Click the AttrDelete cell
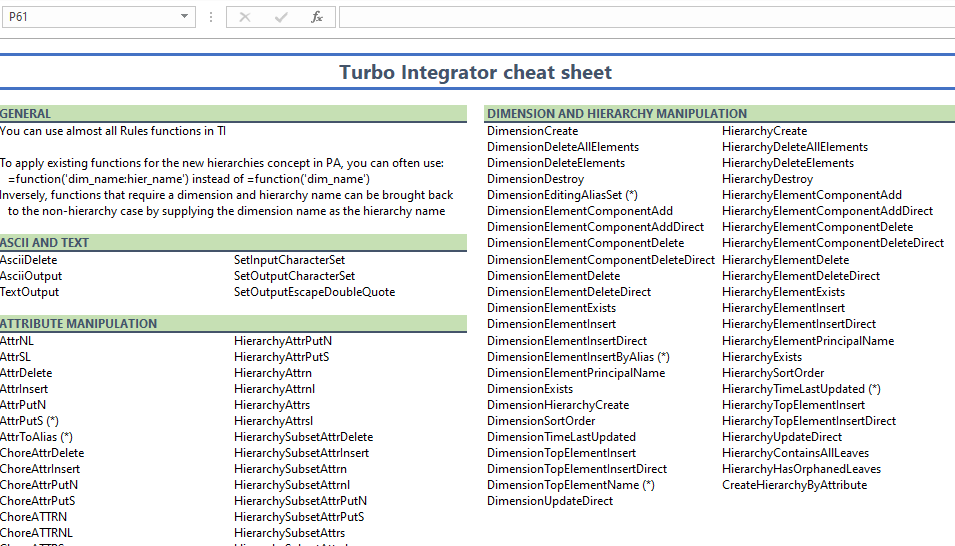 click(x=26, y=373)
